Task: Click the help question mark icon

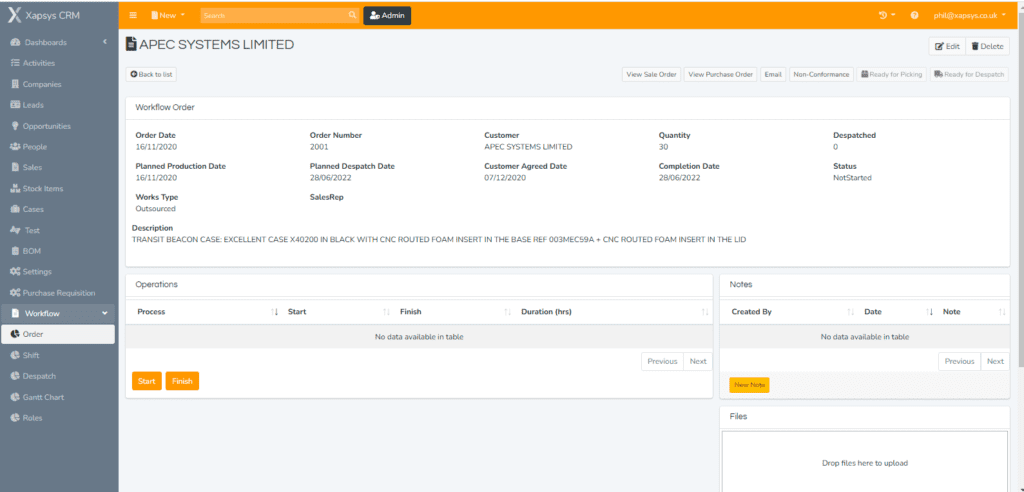Action: point(914,15)
